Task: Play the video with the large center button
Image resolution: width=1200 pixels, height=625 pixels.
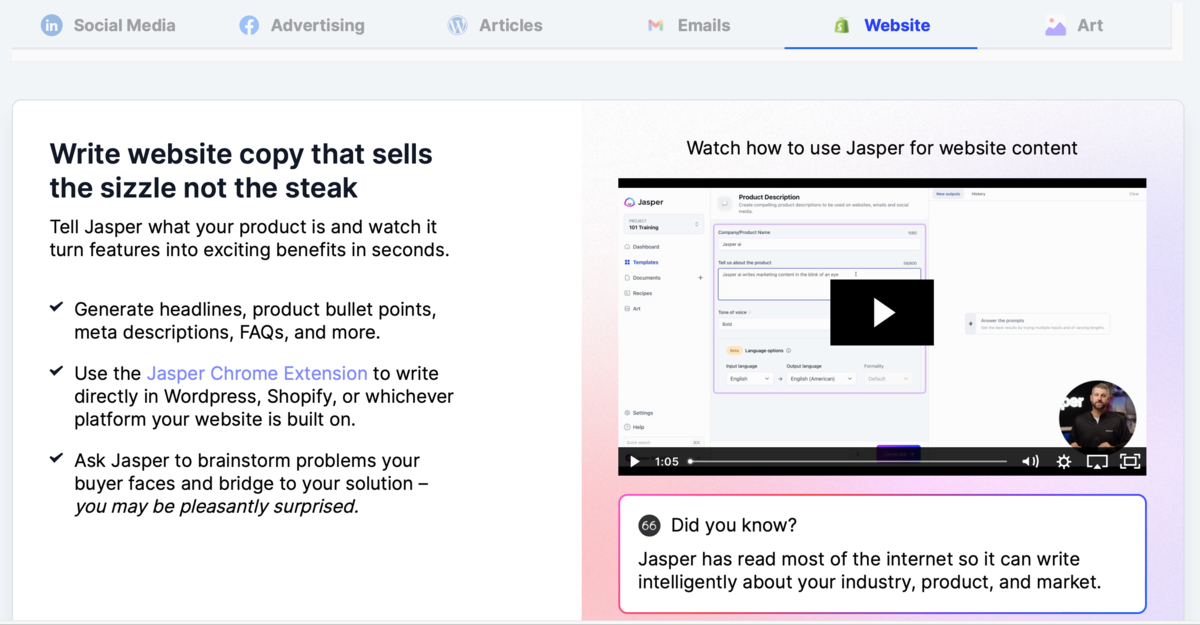Action: click(x=882, y=312)
